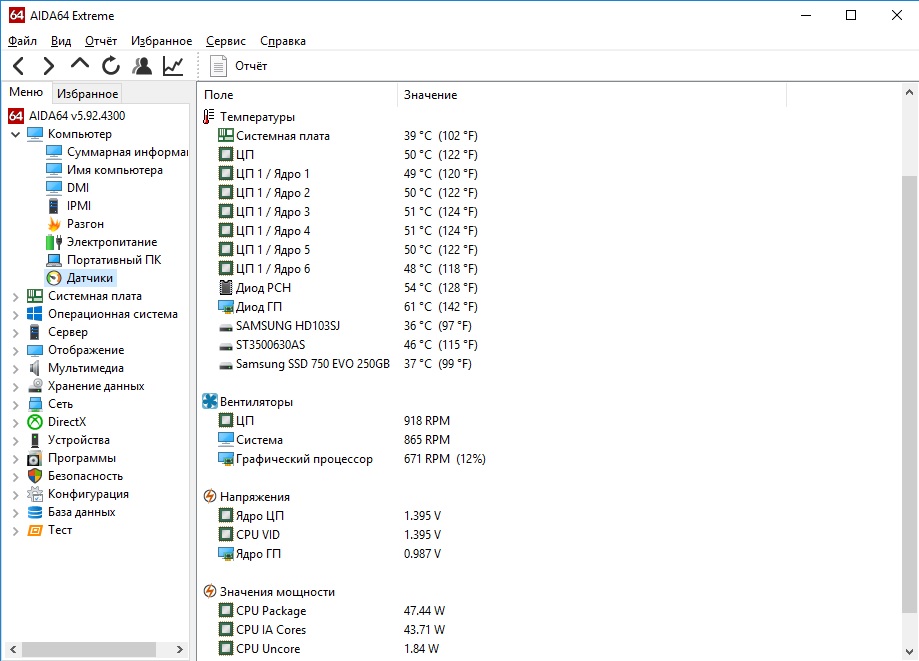This screenshot has height=661, width=919.
Task: Click the sidebar horizontal scrollbar left arrow
Action: click(x=13, y=649)
